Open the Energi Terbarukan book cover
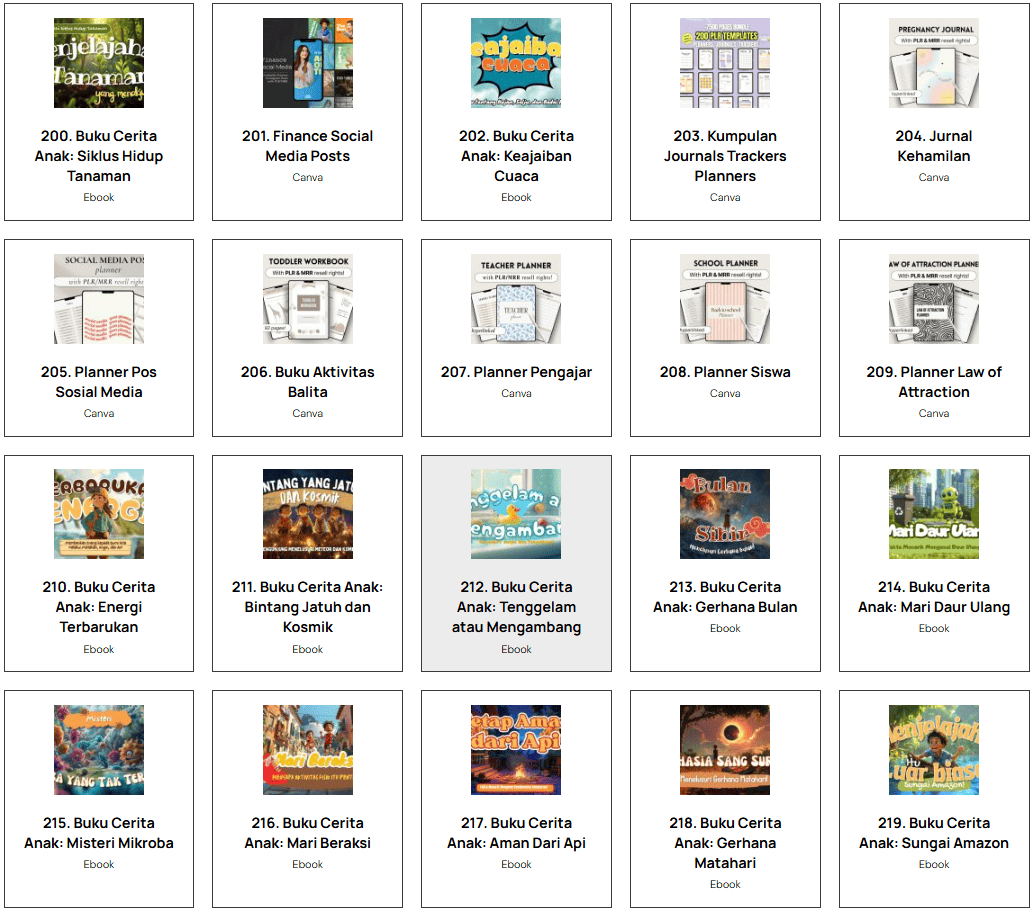 [99, 514]
